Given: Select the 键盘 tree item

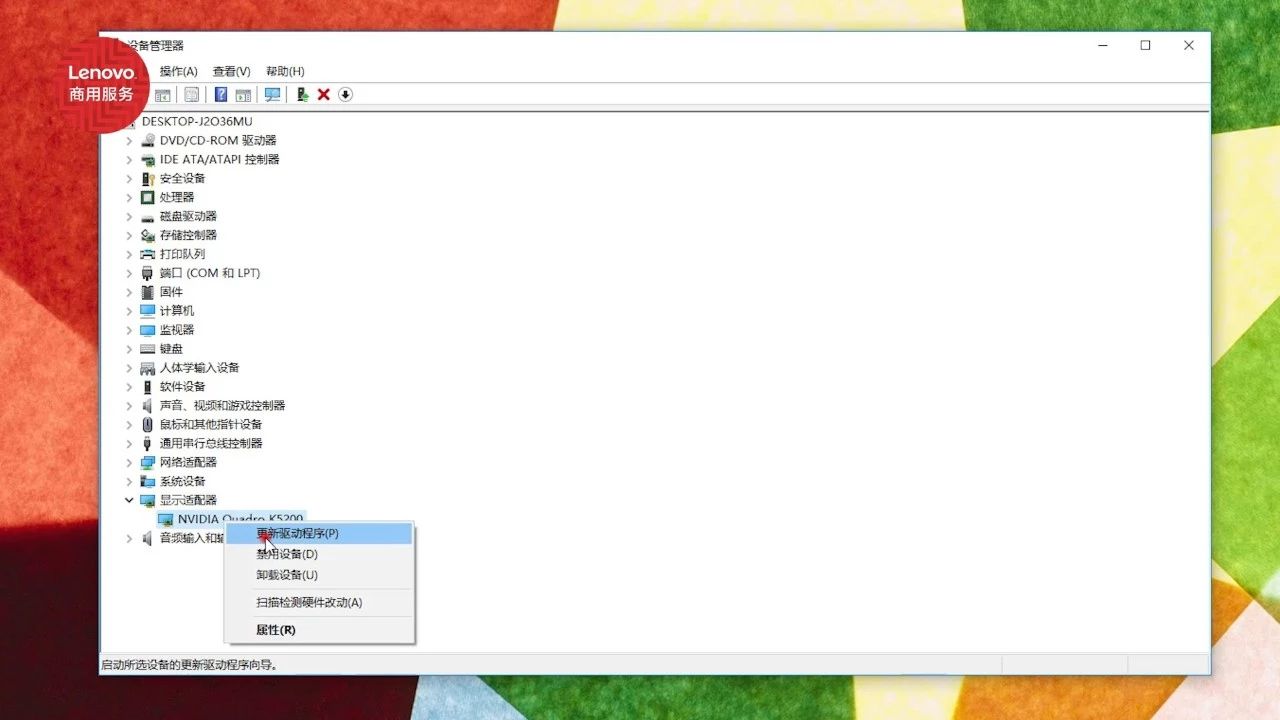Looking at the screenshot, I should click(171, 349).
